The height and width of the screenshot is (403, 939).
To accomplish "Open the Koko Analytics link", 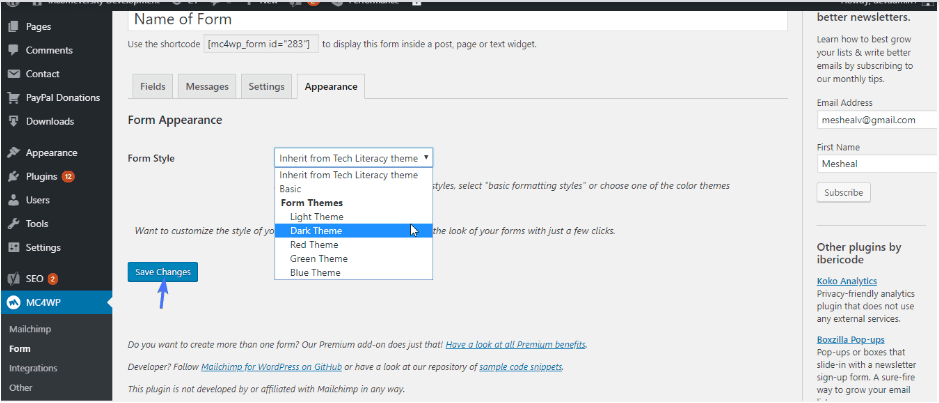I will (x=847, y=281).
